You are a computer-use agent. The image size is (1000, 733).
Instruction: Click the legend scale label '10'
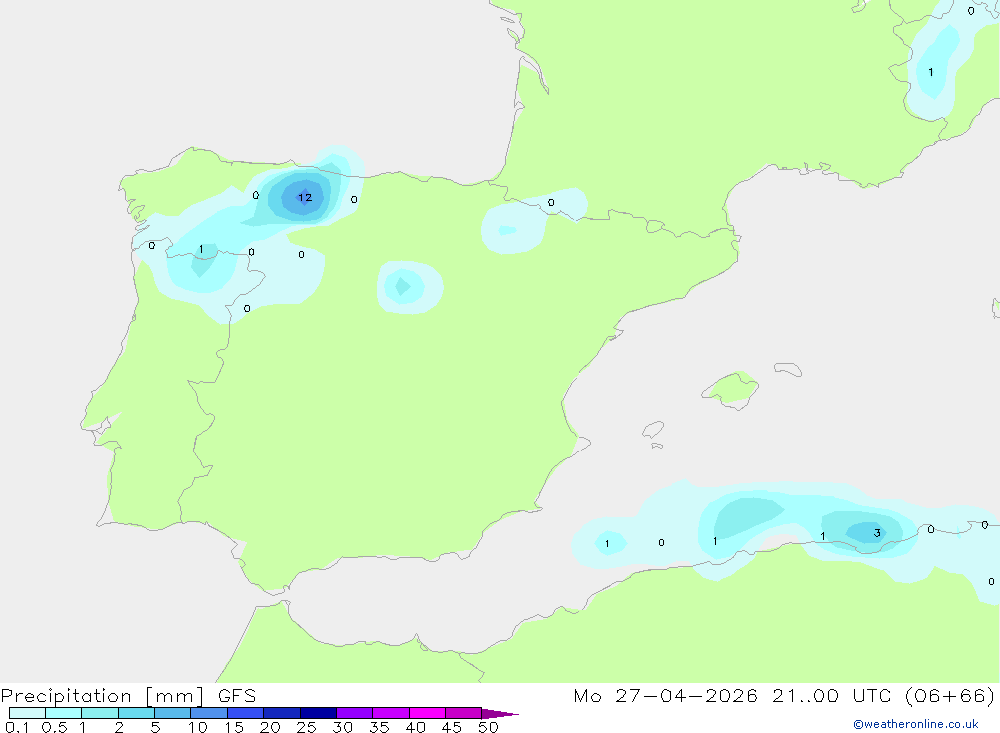tap(198, 727)
